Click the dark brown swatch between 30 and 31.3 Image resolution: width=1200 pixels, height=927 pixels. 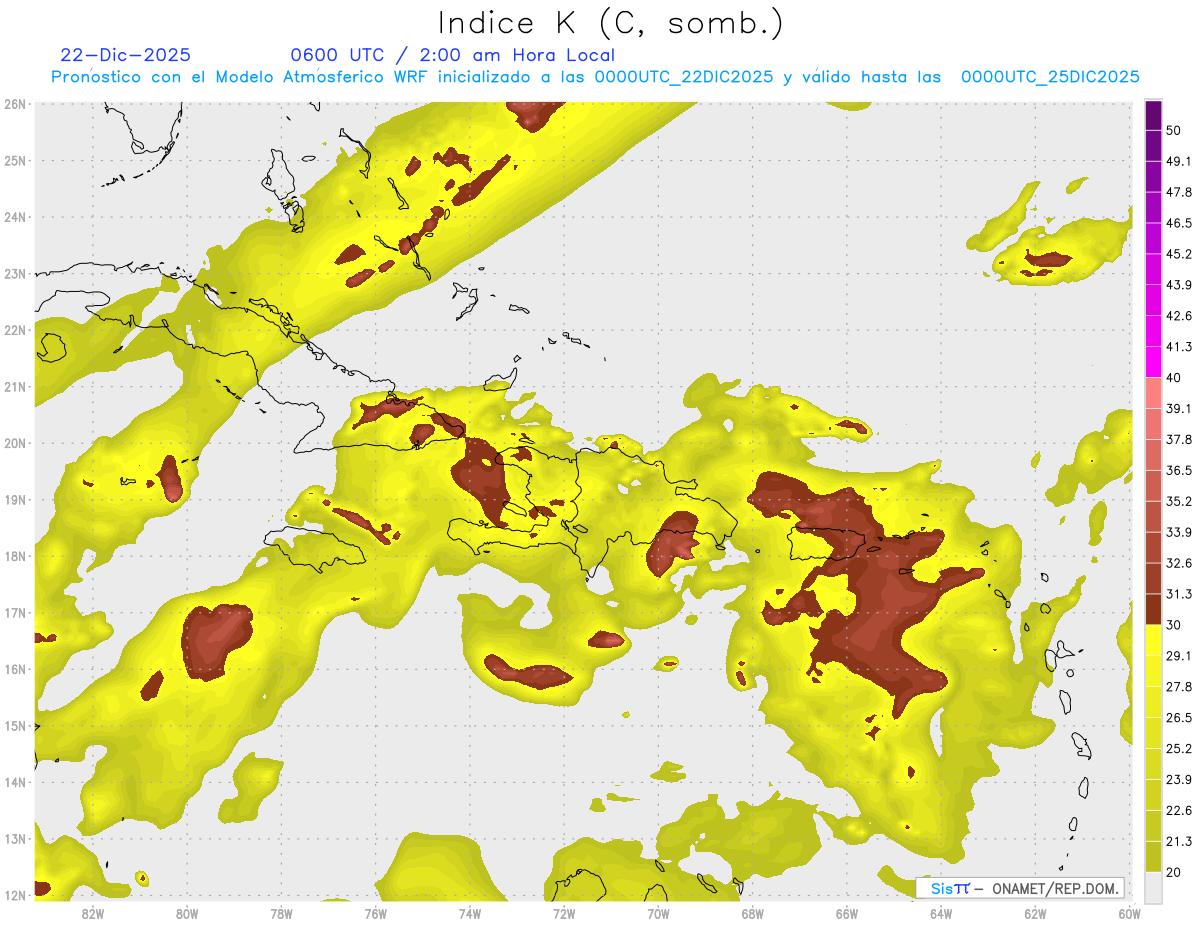1153,609
